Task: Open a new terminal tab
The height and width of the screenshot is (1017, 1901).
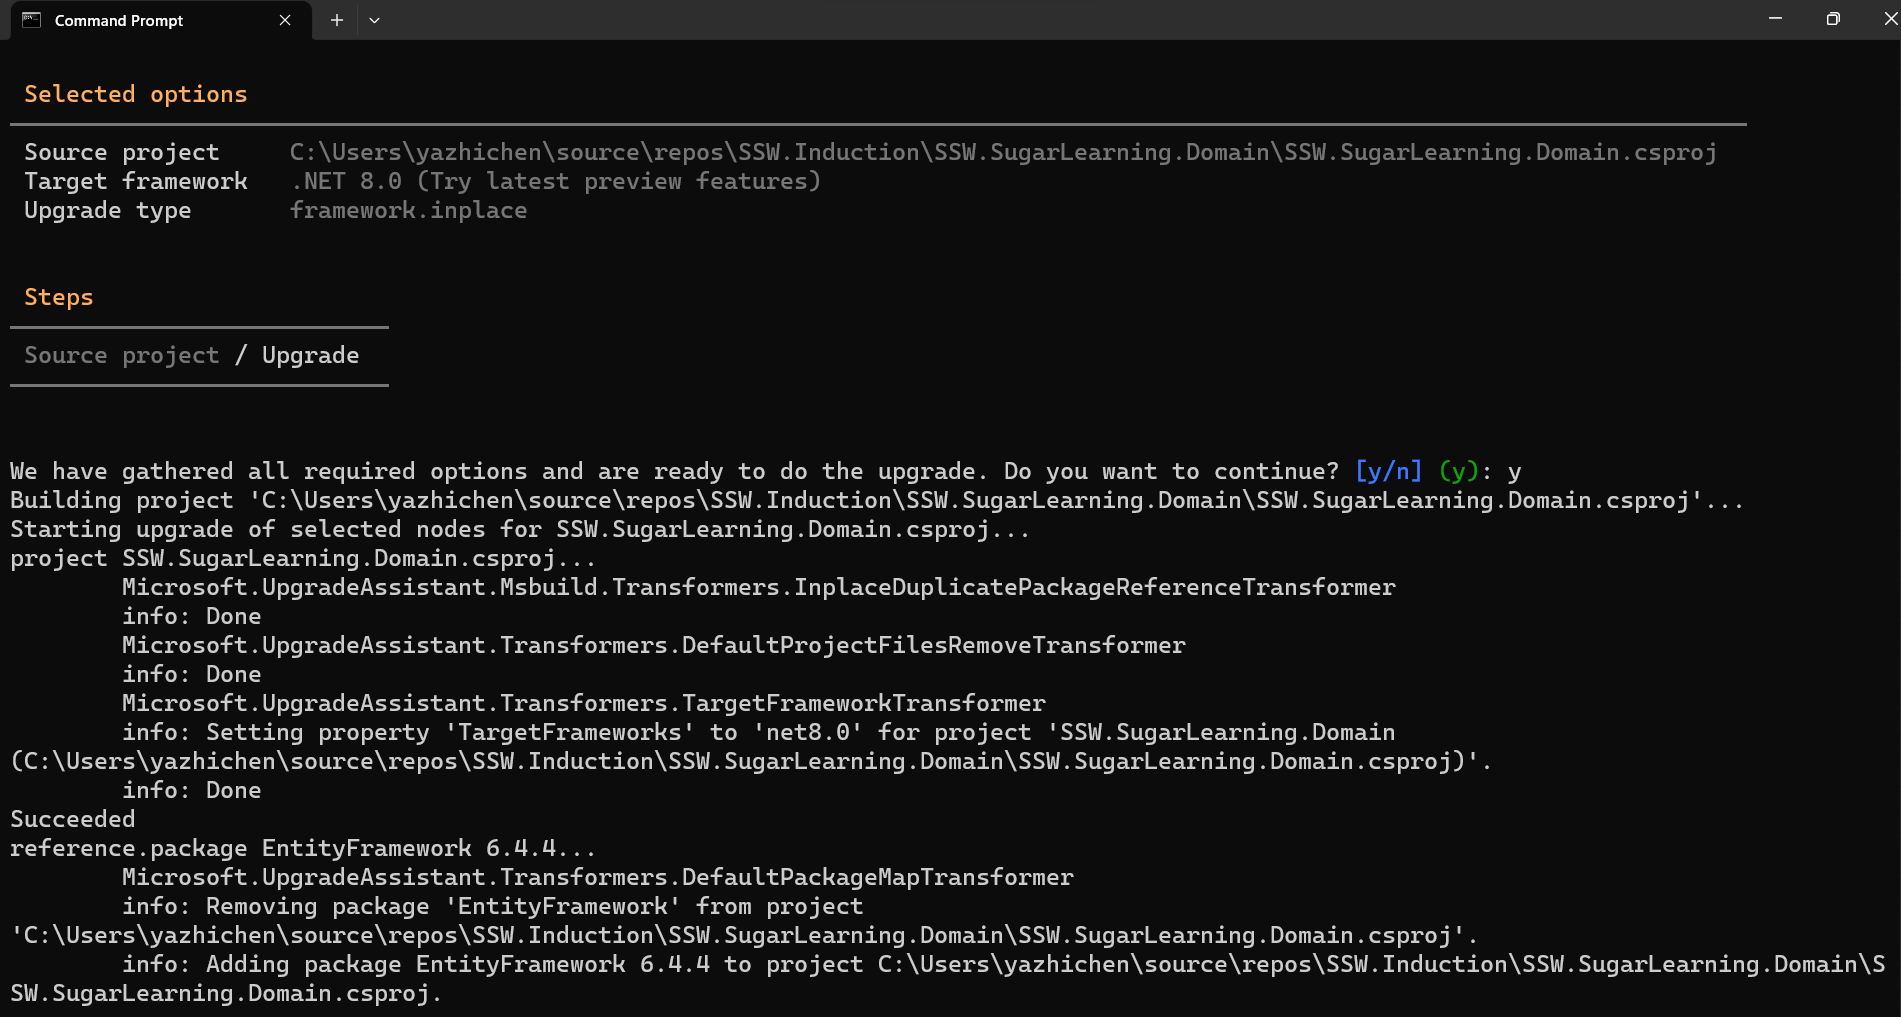Action: pos(337,20)
